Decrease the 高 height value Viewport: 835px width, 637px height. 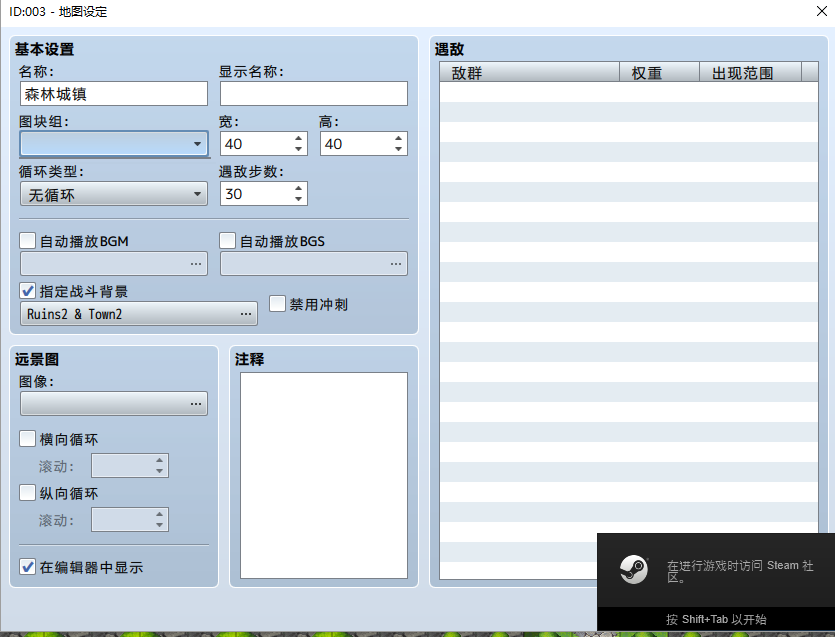398,149
